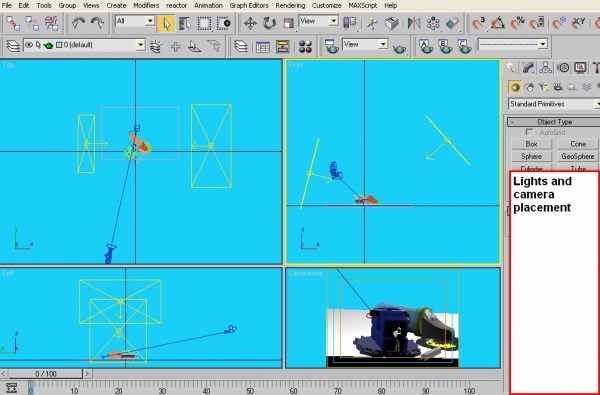Toggle Window/Crossing selection mode
Viewport: 600px width, 395px height.
click(x=223, y=23)
